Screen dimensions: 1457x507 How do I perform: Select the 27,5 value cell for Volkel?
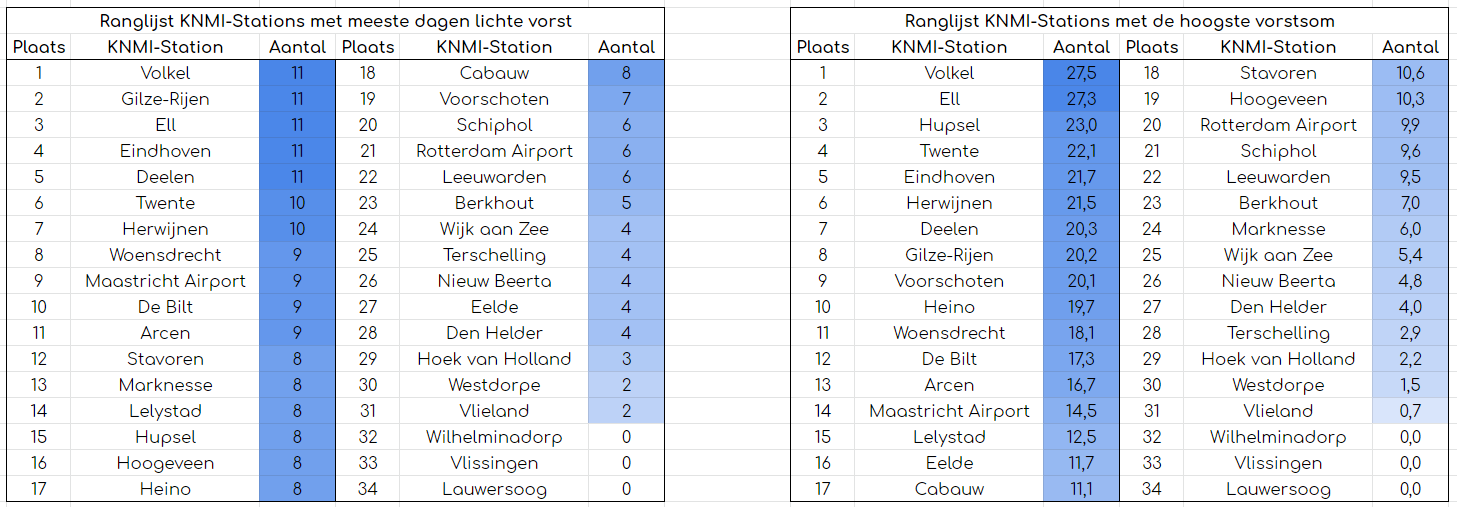coord(1081,73)
